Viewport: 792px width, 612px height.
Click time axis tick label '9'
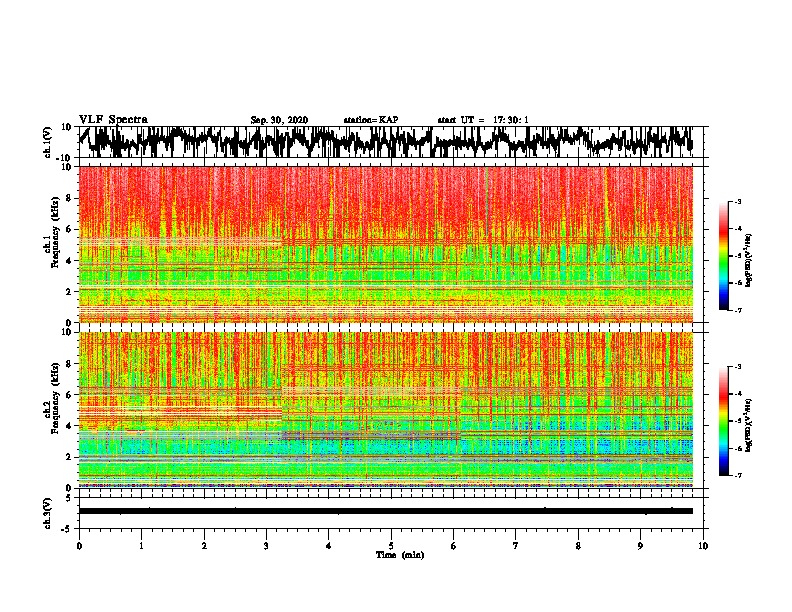(x=640, y=546)
